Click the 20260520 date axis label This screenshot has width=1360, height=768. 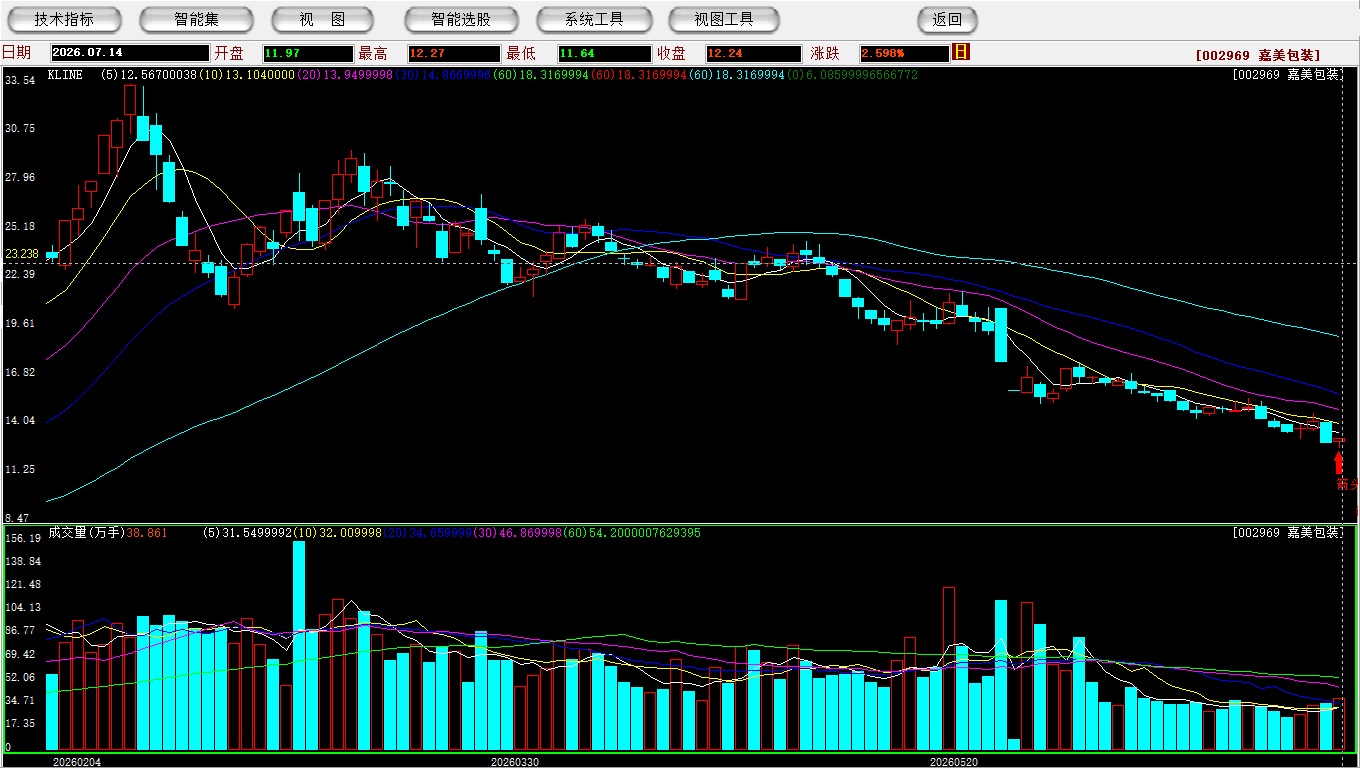coord(955,761)
